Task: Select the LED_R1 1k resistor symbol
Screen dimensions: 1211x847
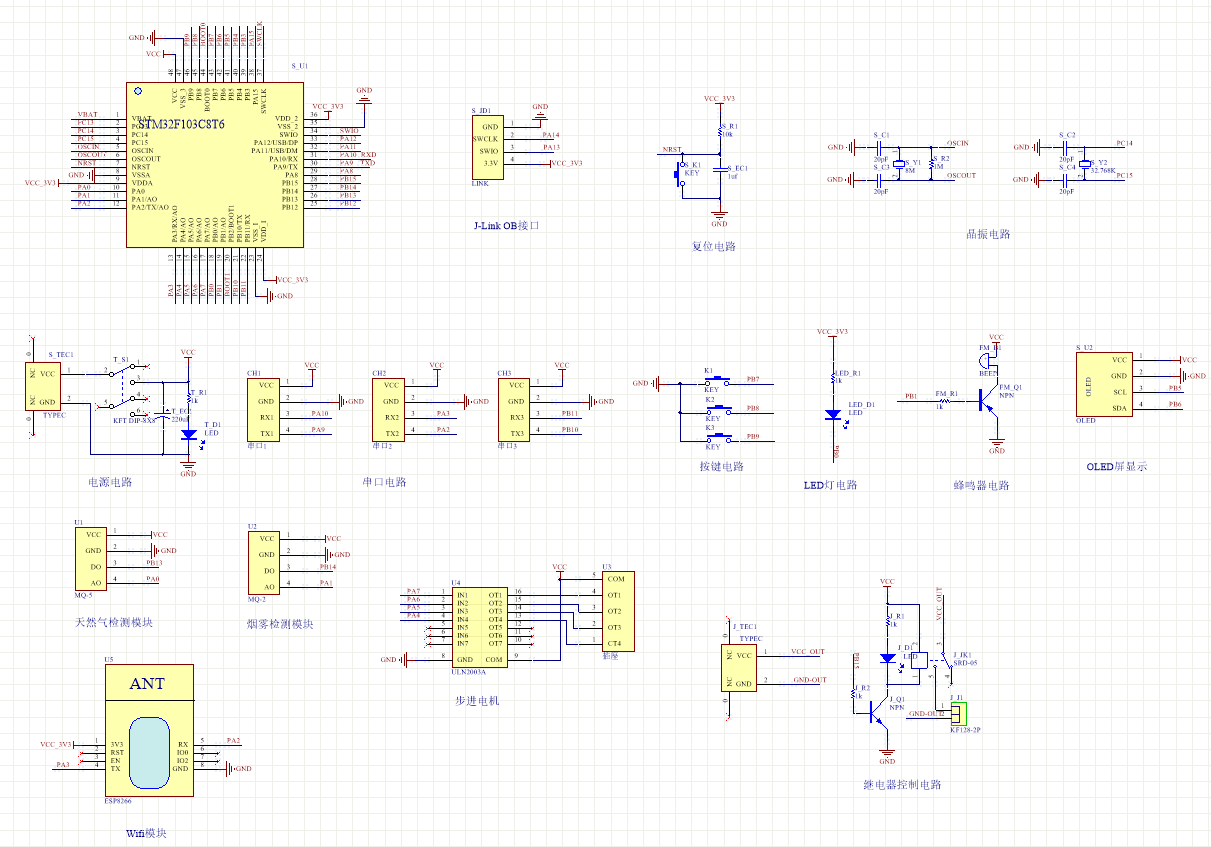Action: (832, 378)
